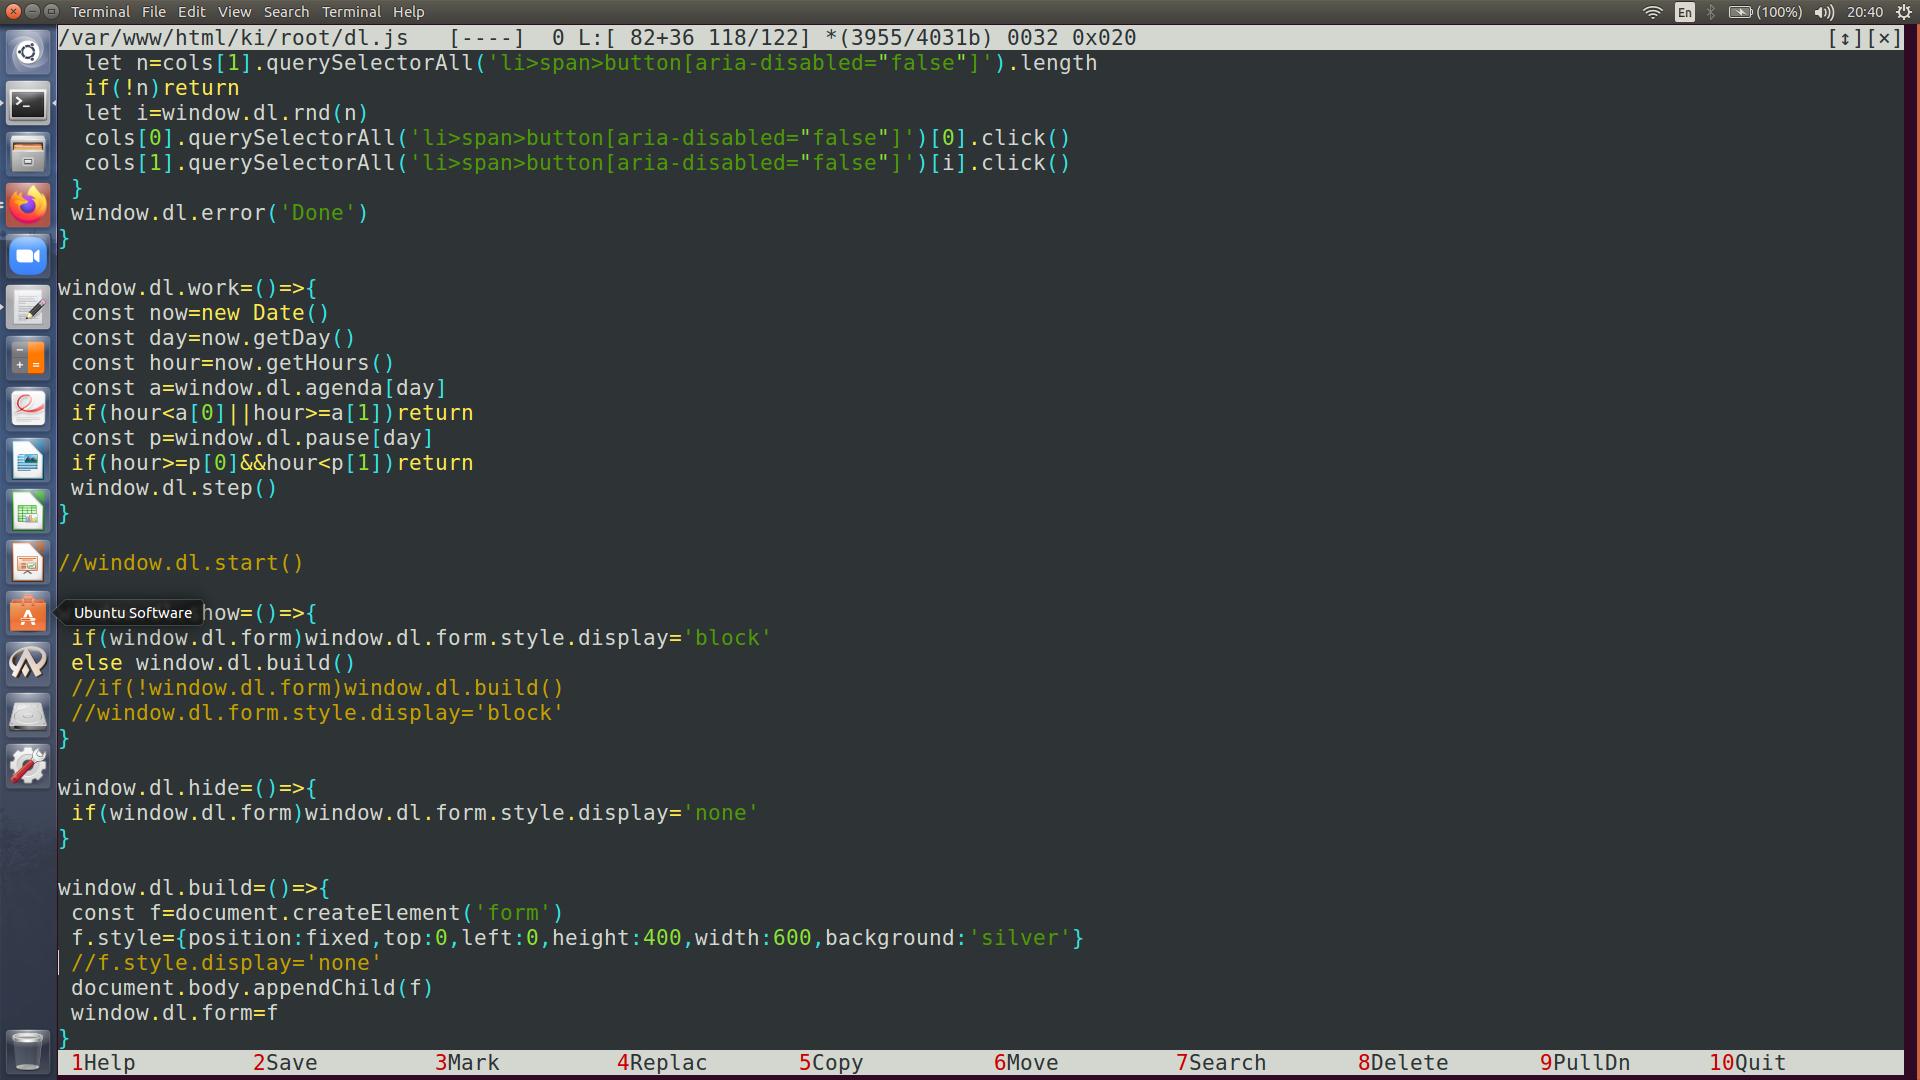The width and height of the screenshot is (1920, 1080).
Task: Launch LibreOffice Calc spreadsheet icon
Action: (28, 512)
